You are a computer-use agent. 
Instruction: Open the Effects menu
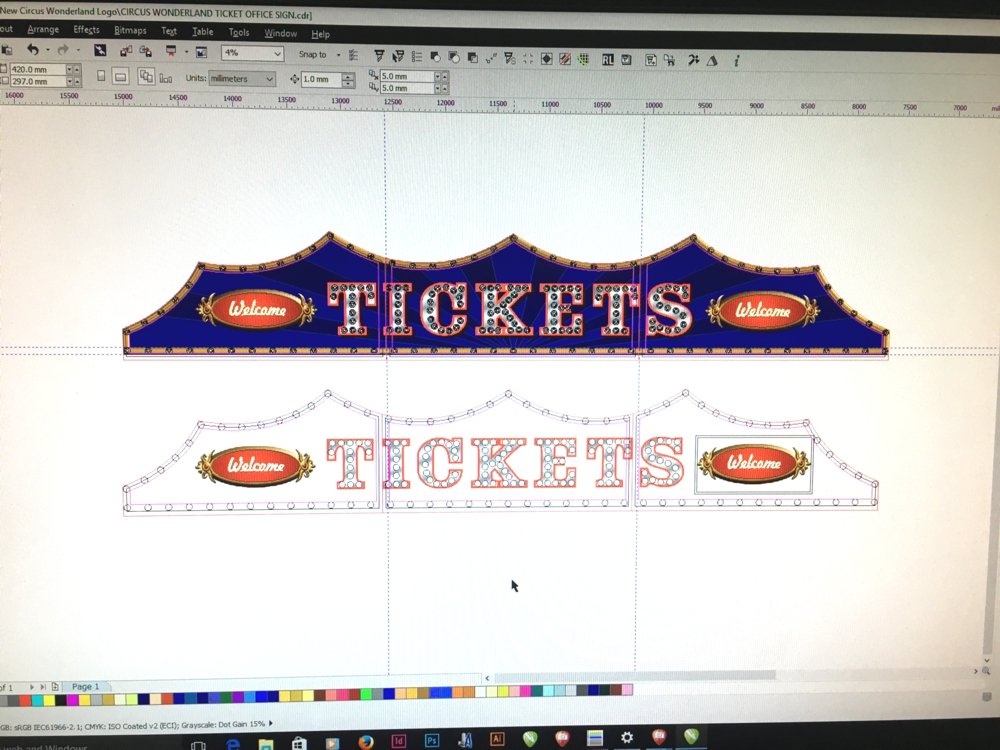pos(87,30)
